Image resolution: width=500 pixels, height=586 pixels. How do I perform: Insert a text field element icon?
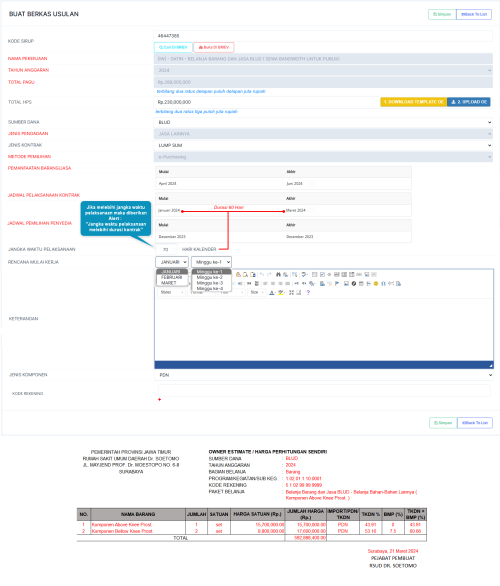tap(336, 274)
